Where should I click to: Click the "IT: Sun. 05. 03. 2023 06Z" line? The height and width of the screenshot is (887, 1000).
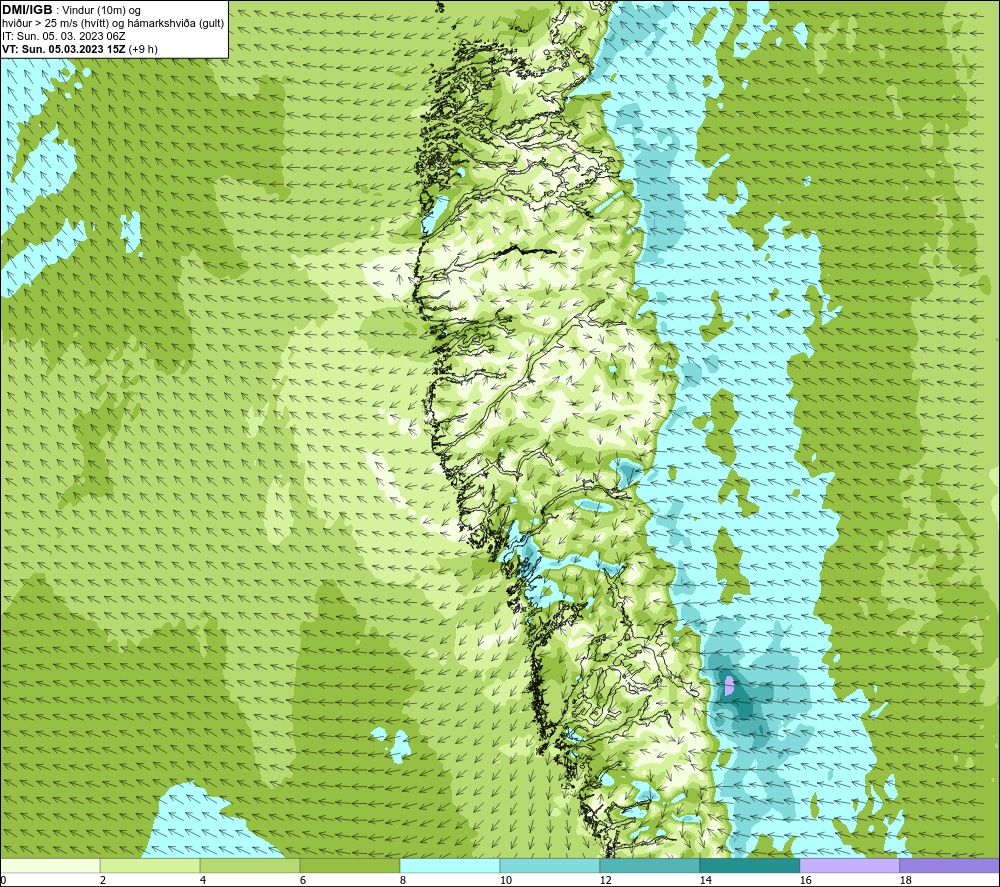[64, 36]
